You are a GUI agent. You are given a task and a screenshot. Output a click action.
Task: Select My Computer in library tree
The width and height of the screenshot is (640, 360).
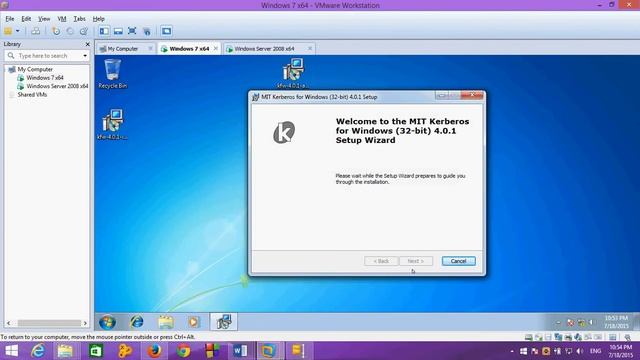tap(35, 69)
